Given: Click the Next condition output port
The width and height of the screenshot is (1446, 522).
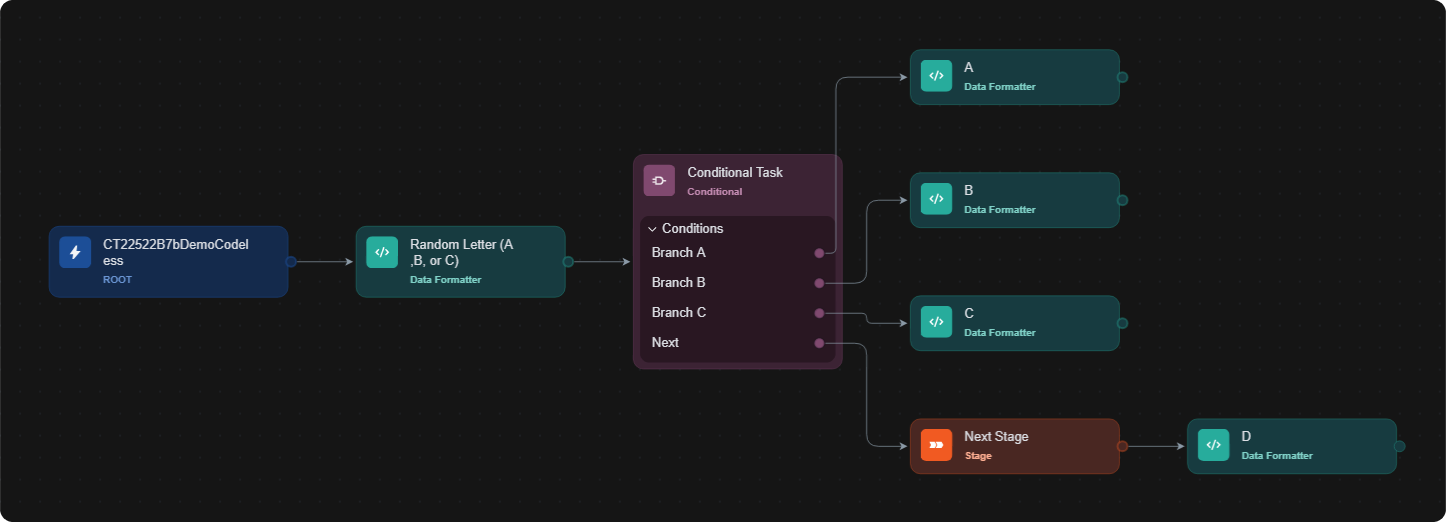Looking at the screenshot, I should pos(819,343).
